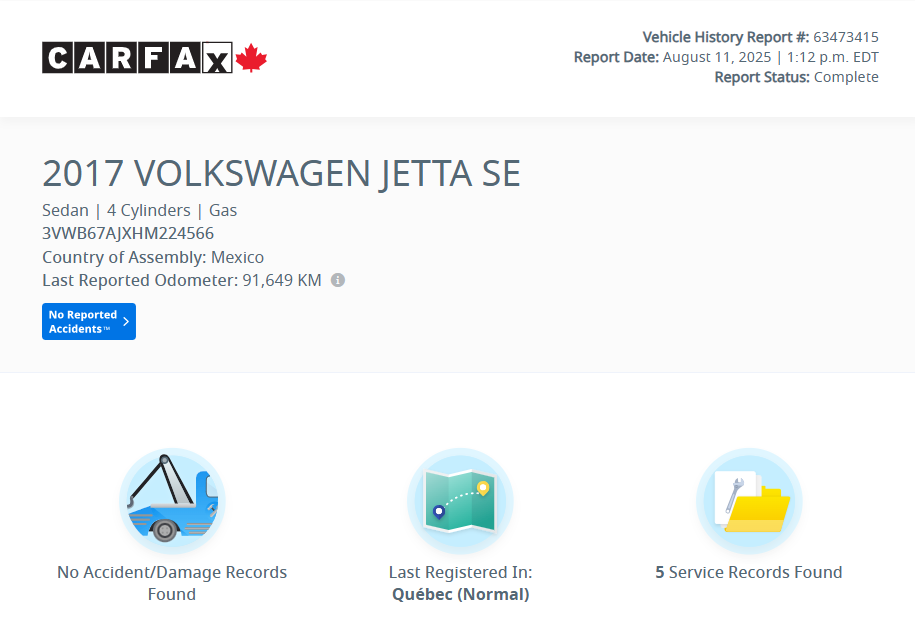Open Last Registered In label
This screenshot has width=915, height=626.
click(460, 572)
